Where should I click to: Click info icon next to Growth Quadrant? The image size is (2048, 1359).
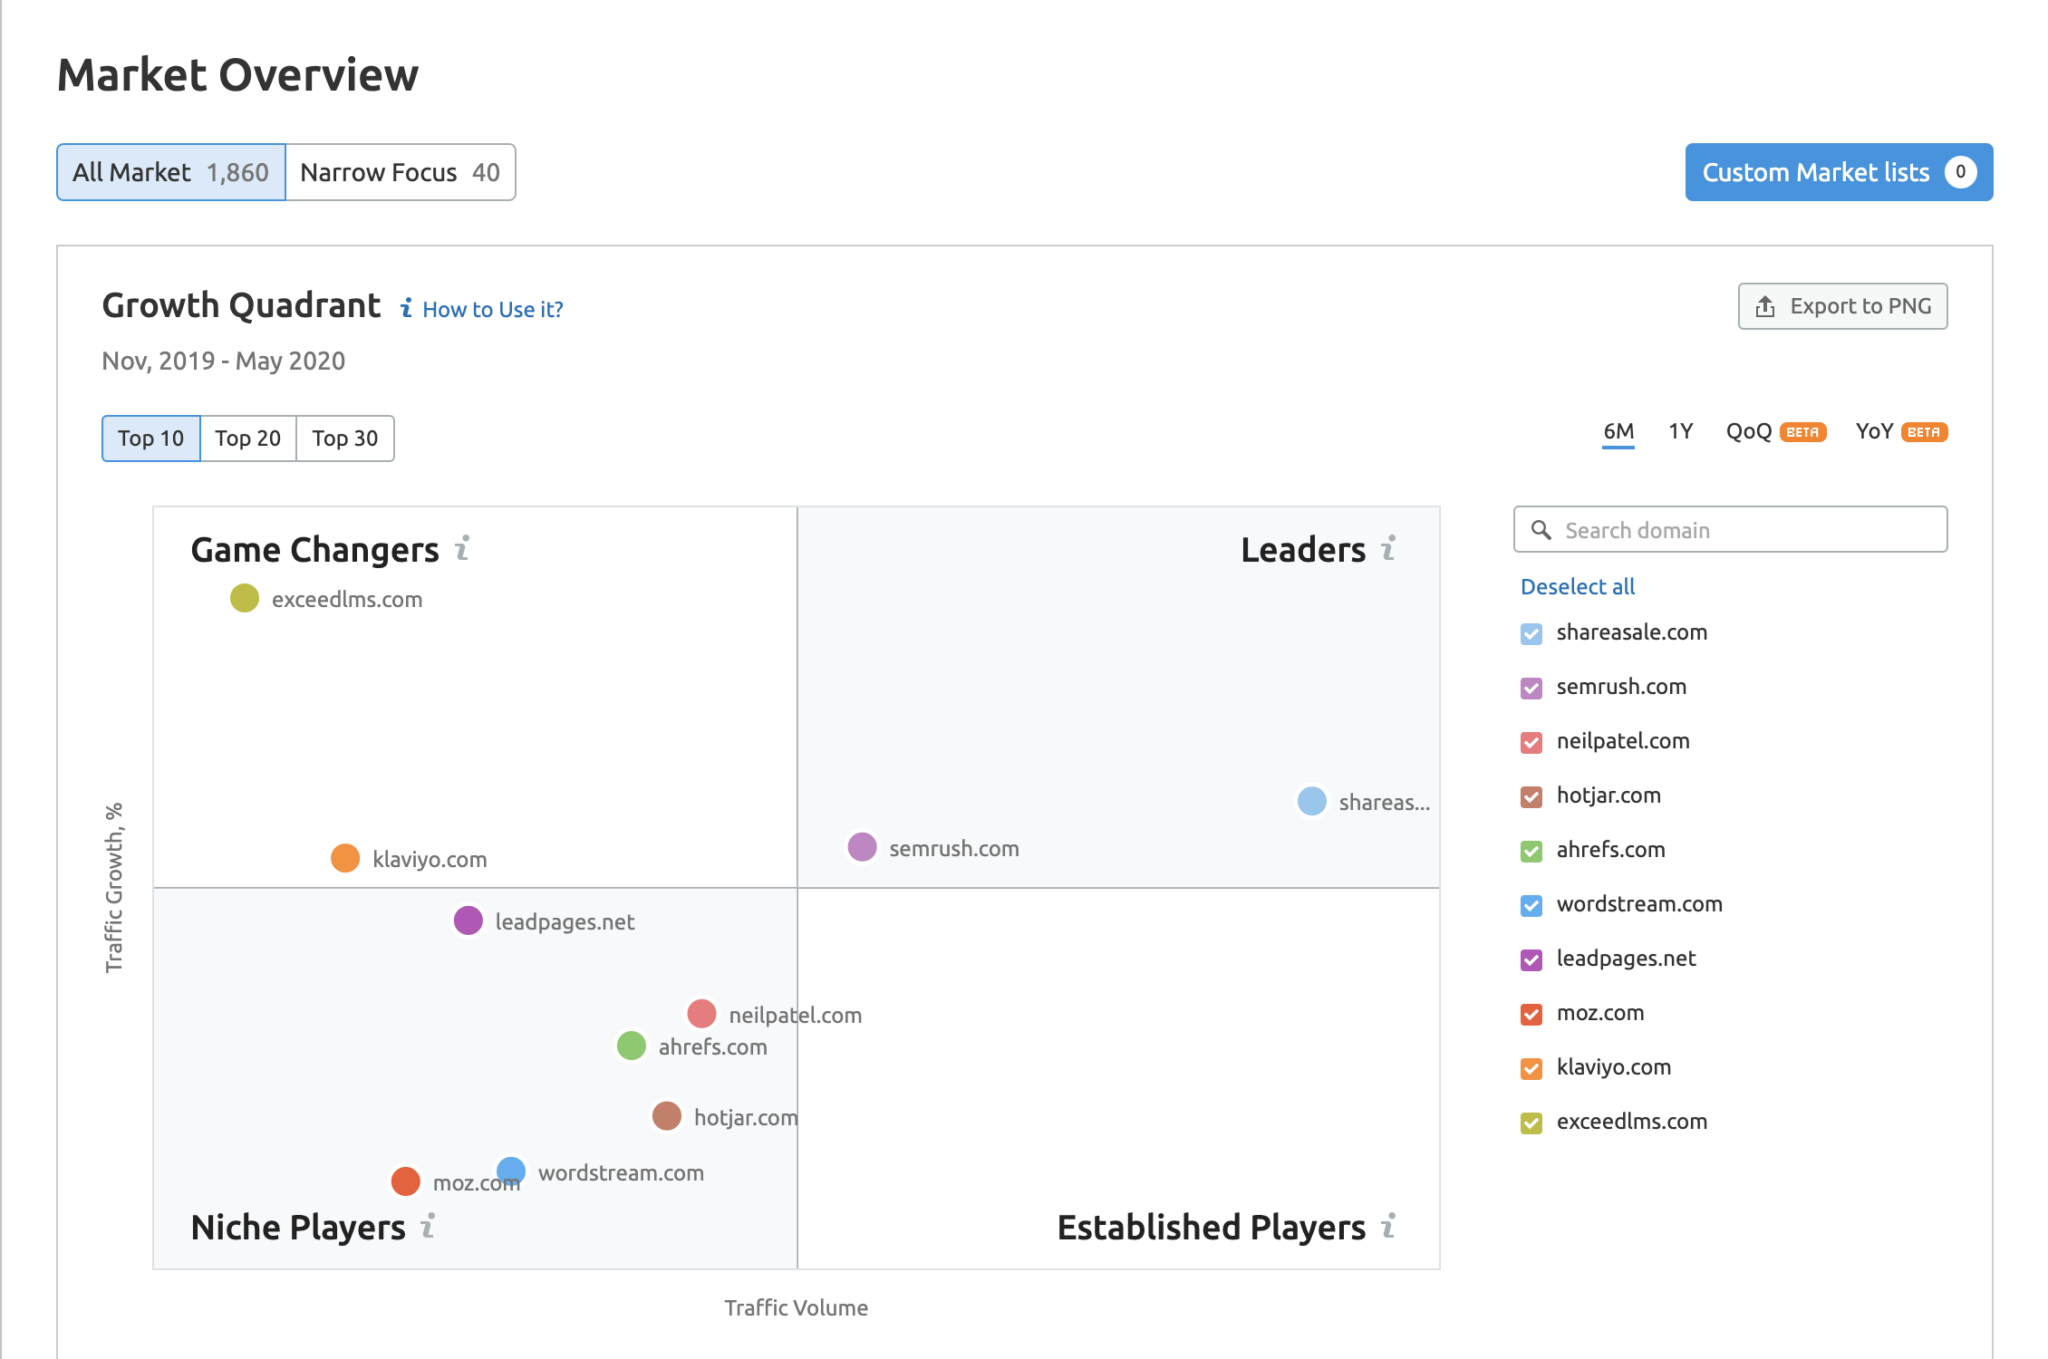(406, 308)
